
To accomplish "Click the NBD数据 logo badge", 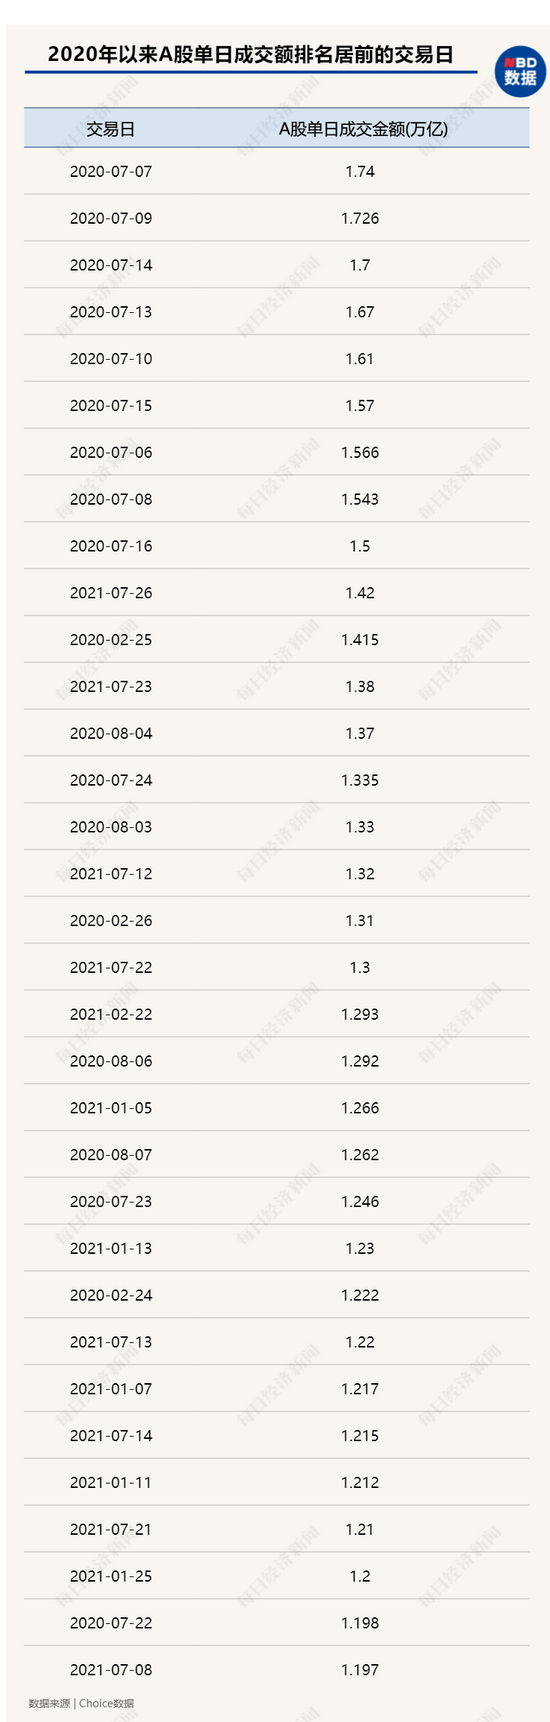I will tap(520, 71).
